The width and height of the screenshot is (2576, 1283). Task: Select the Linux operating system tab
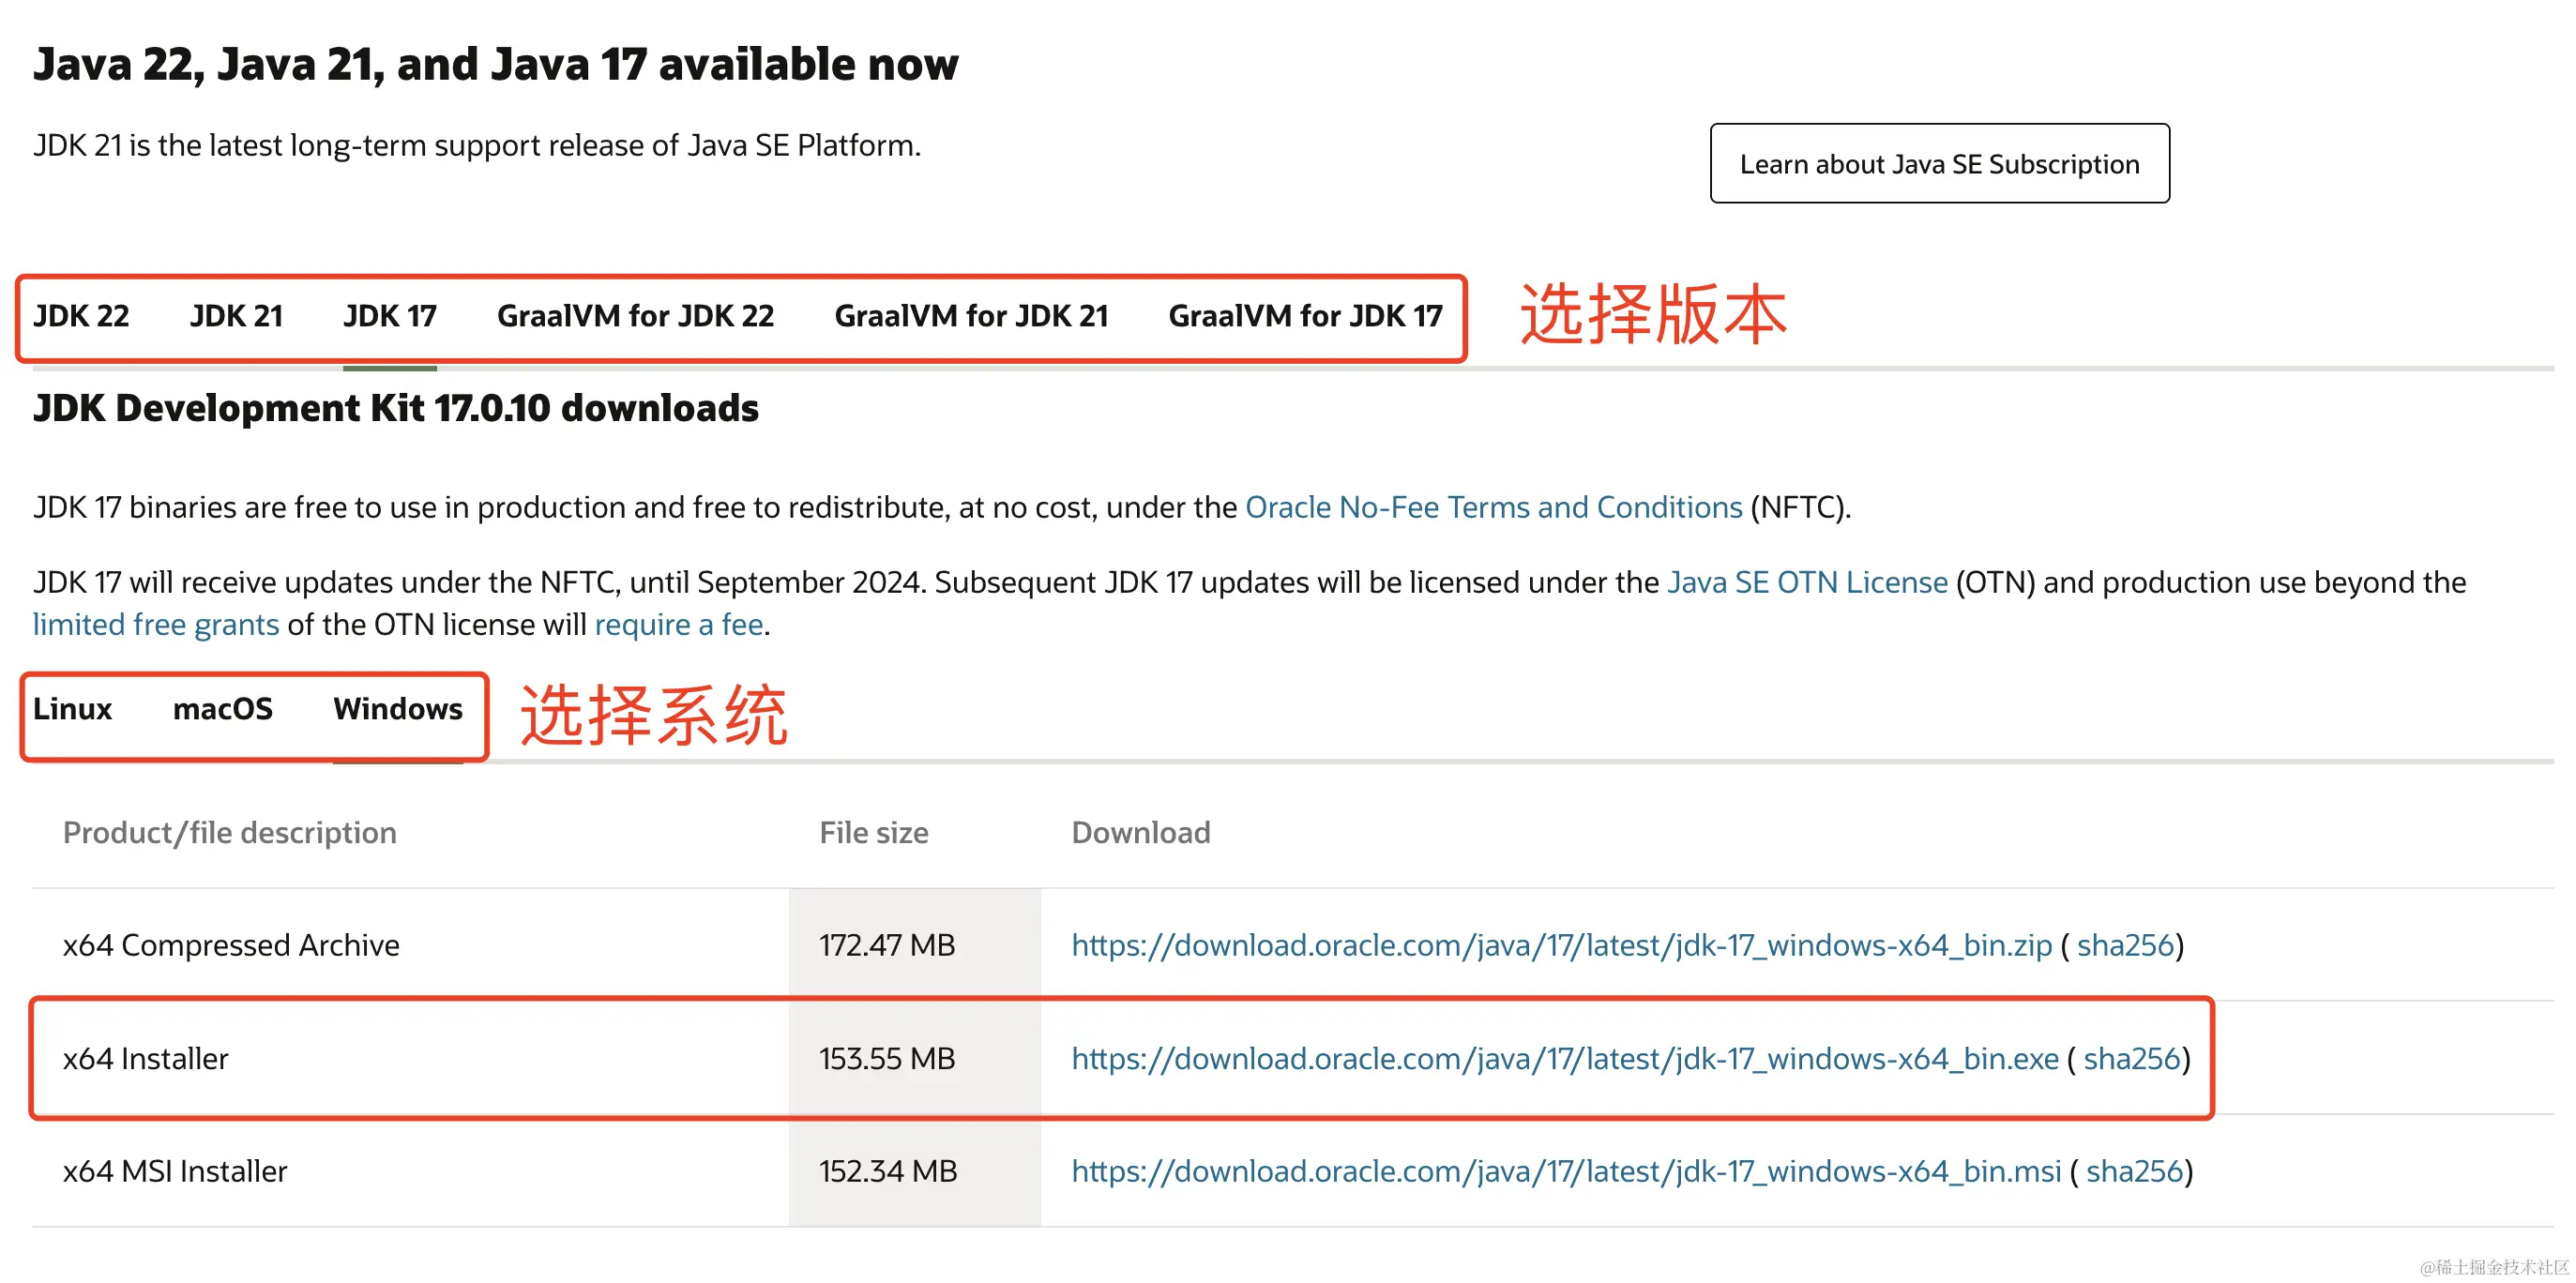point(72,708)
